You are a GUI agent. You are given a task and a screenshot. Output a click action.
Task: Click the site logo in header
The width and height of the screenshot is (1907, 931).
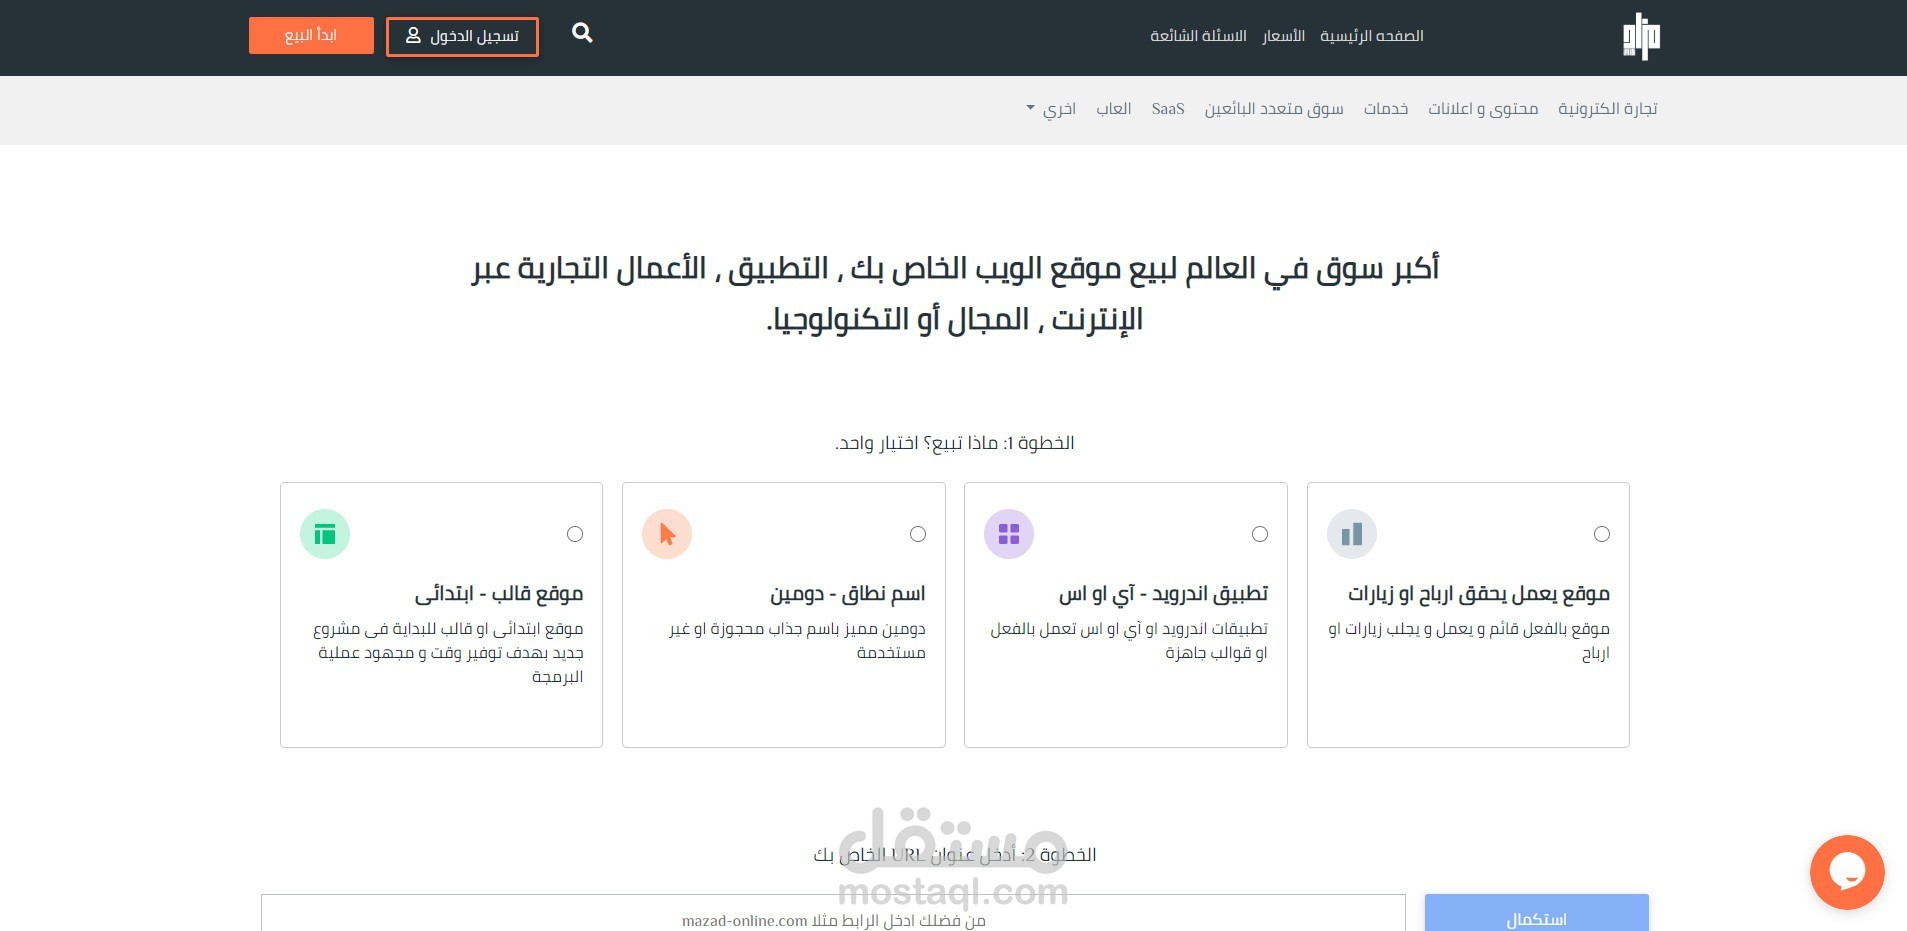coord(1641,36)
